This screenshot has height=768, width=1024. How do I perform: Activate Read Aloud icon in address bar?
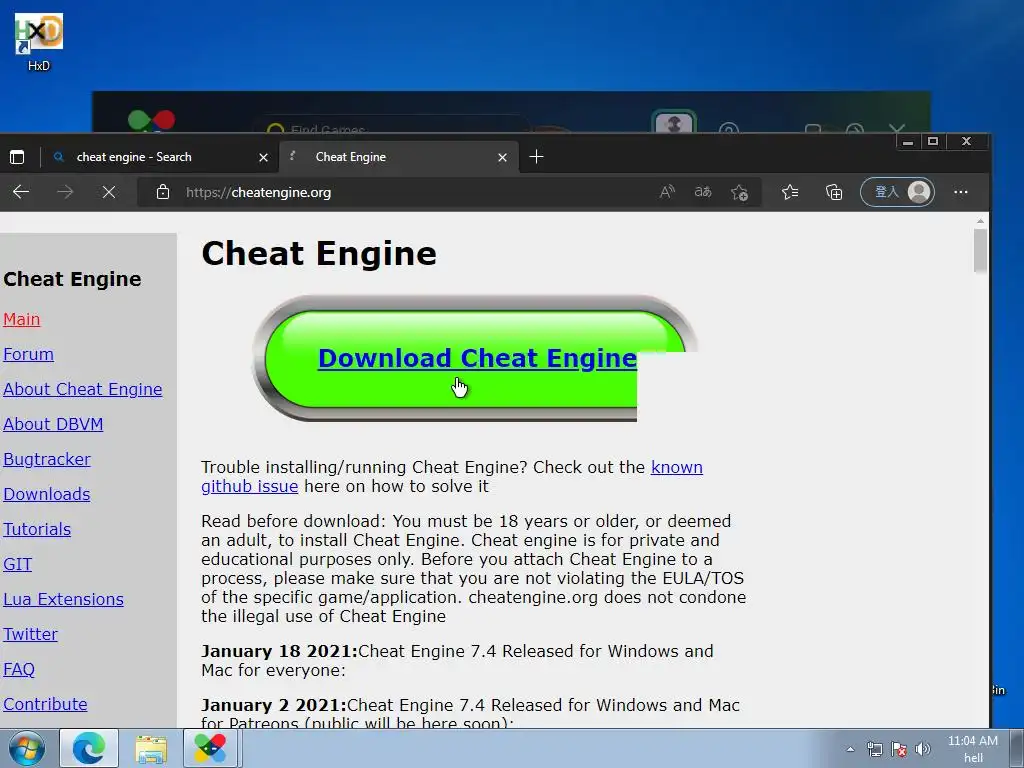tap(667, 192)
